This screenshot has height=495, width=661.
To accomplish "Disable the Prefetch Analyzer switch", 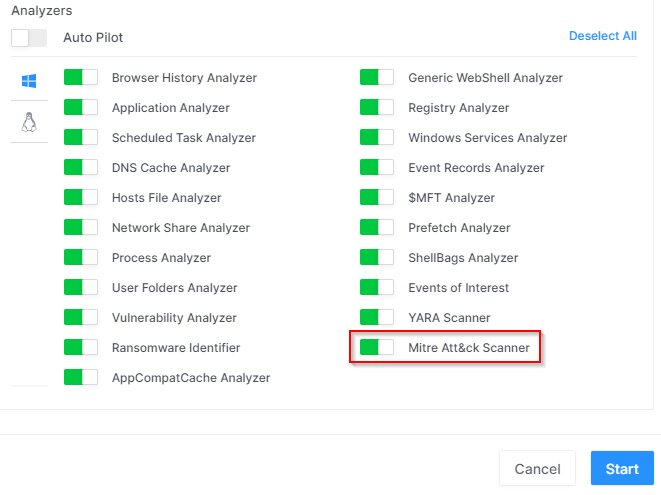I will [x=377, y=227].
